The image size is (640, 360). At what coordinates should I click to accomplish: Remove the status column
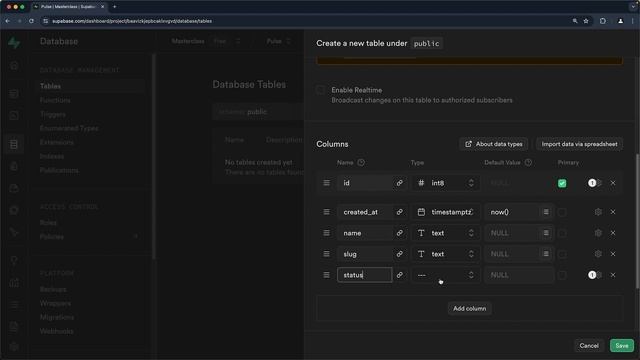click(613, 275)
